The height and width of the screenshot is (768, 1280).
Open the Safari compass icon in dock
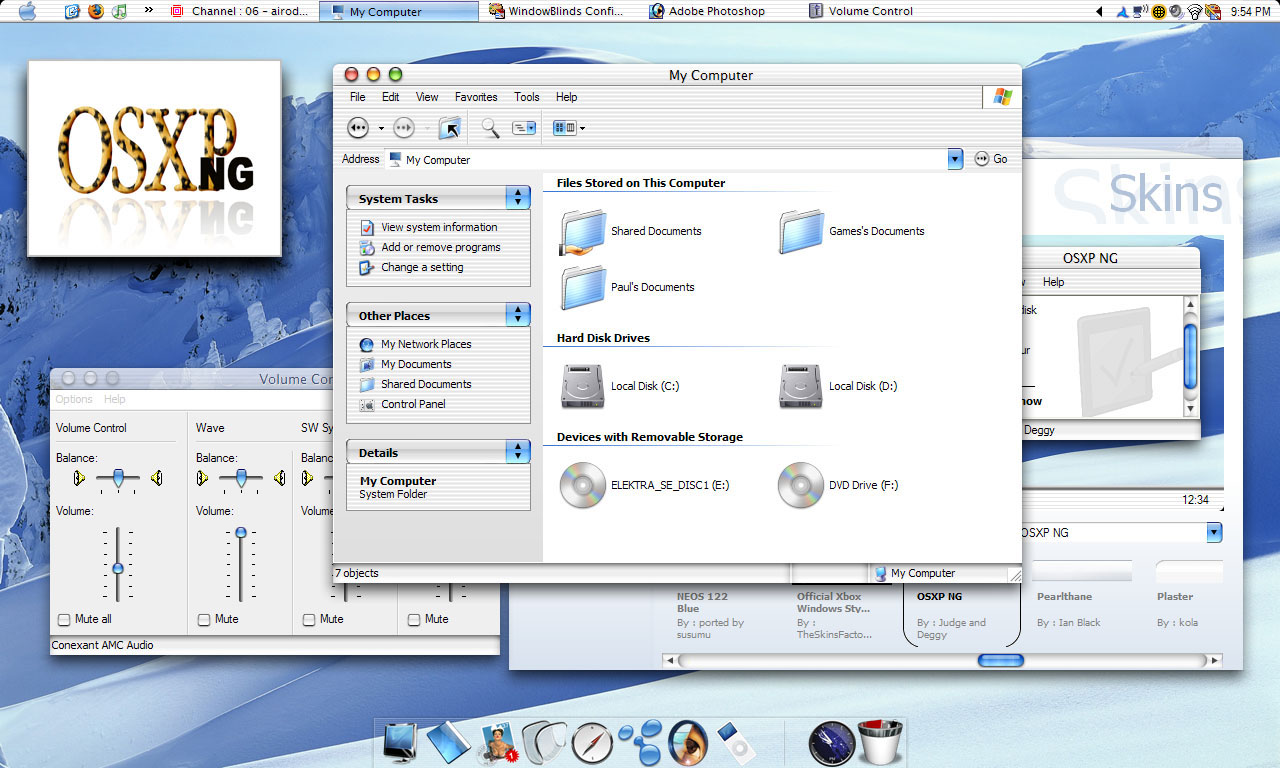(592, 743)
